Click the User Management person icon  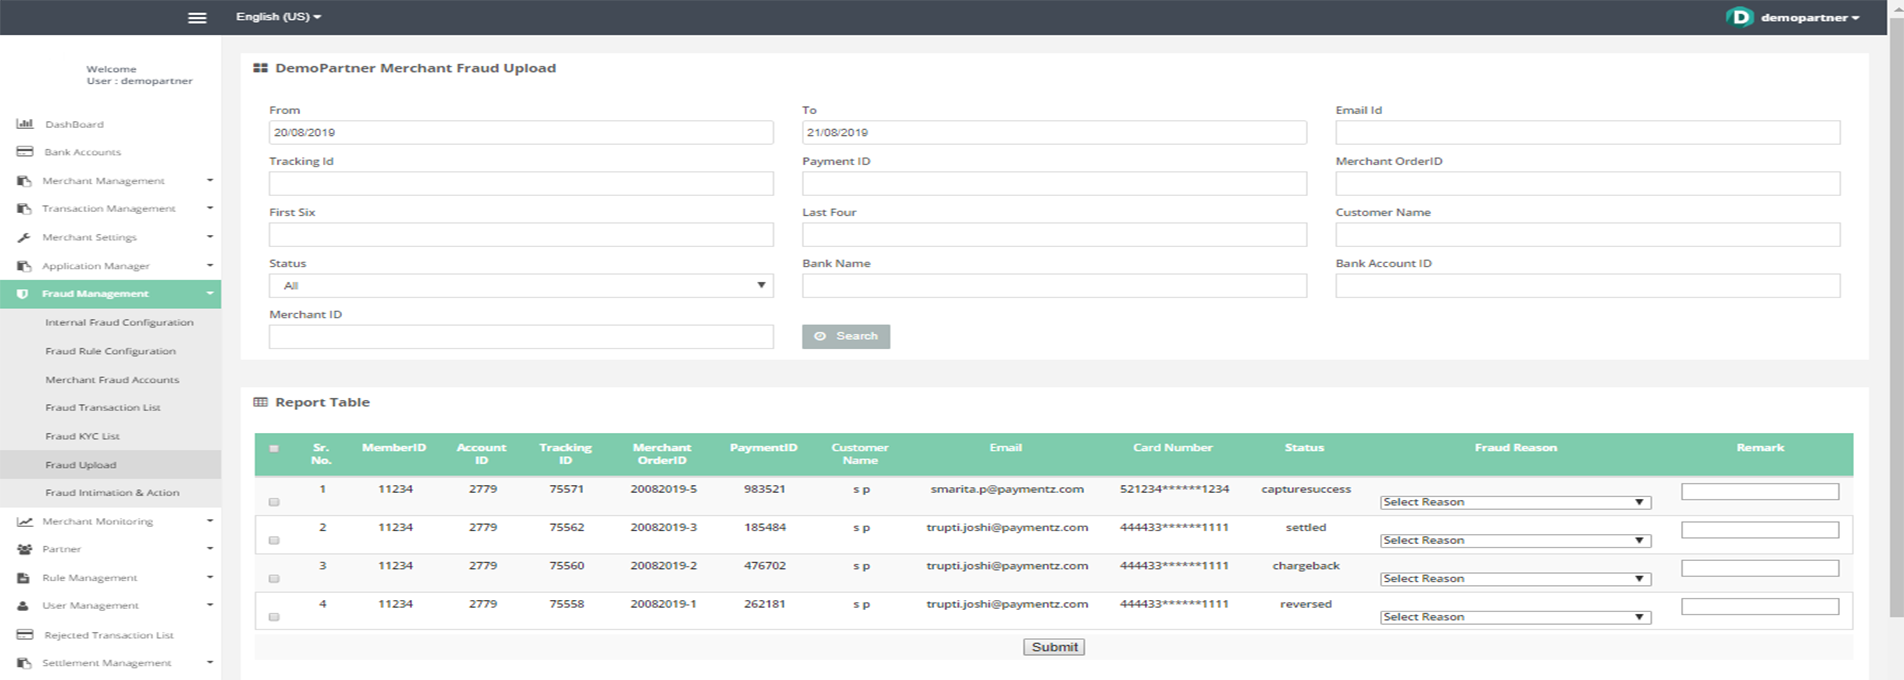click(23, 606)
